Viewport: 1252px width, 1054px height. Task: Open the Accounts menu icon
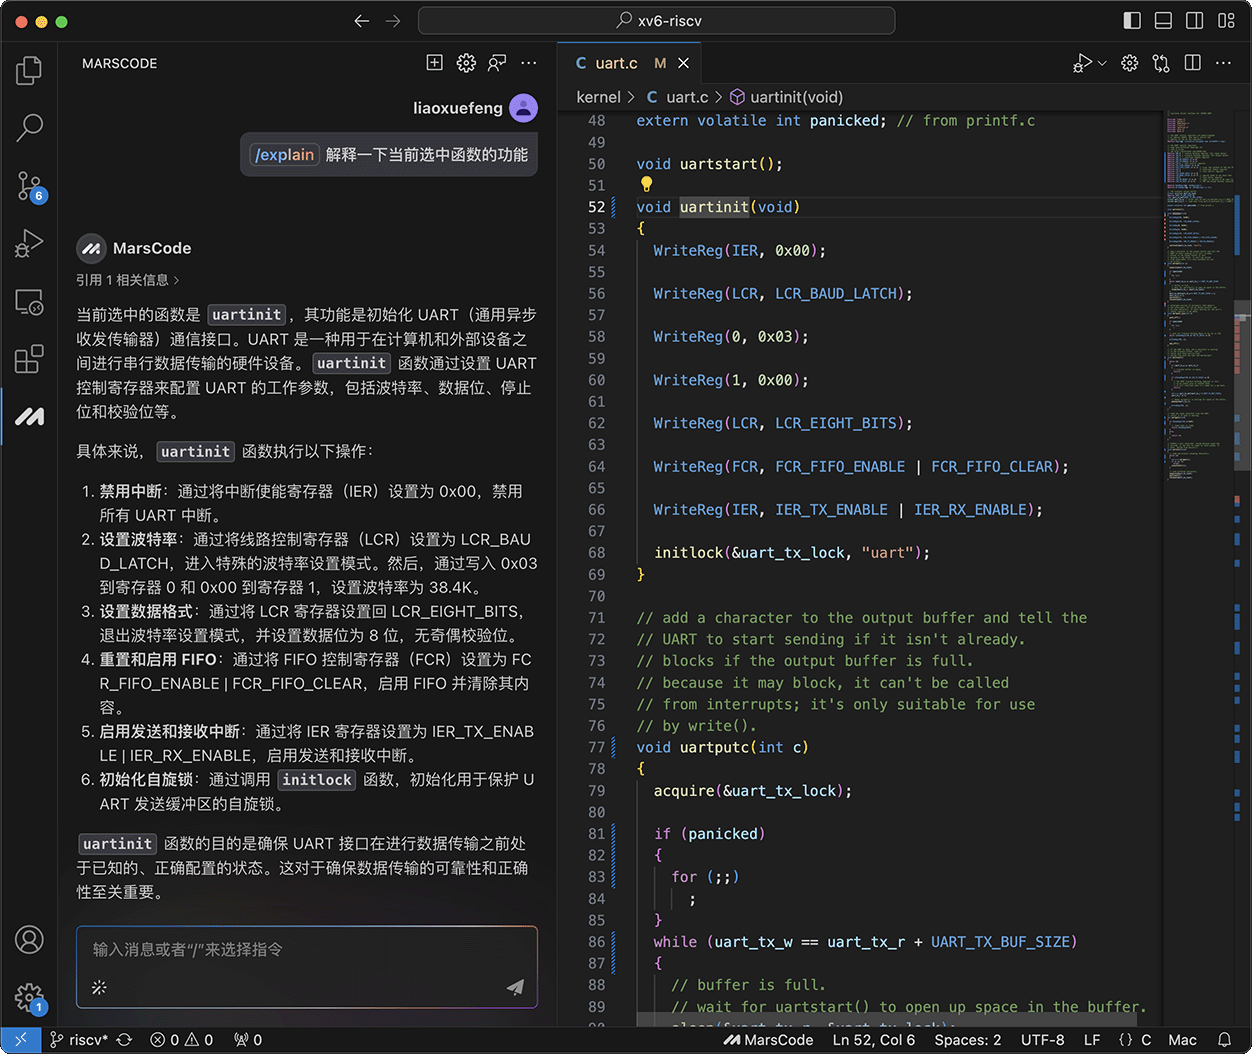[29, 940]
